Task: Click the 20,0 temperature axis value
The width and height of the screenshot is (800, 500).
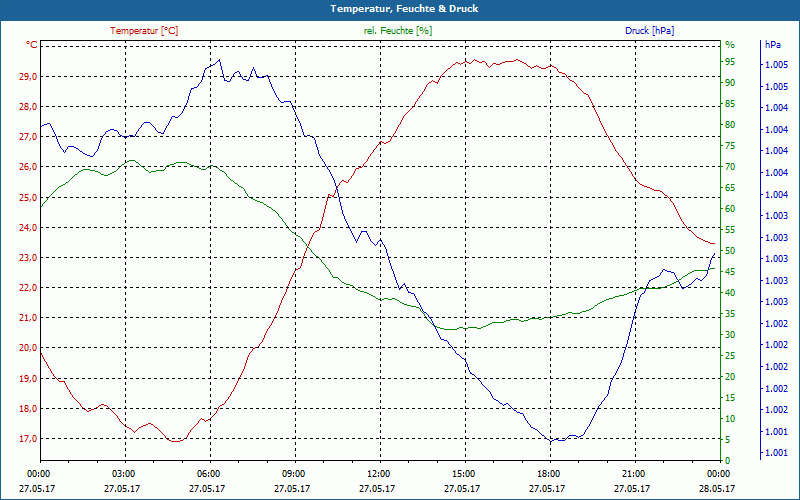Action: tap(28, 348)
